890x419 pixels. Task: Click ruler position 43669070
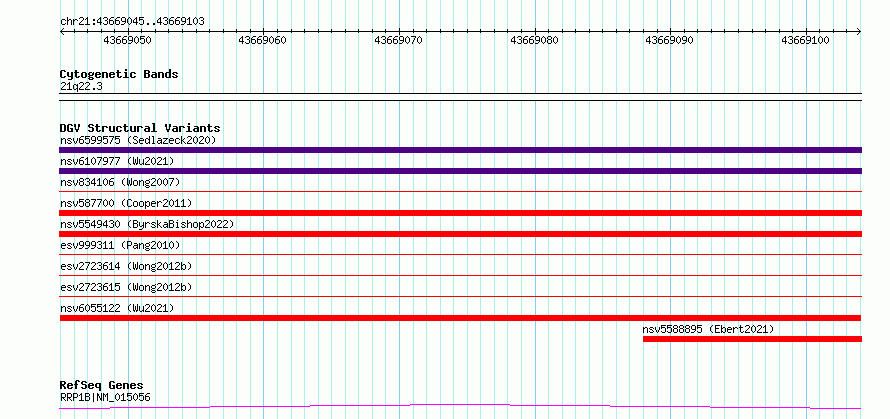click(x=398, y=40)
